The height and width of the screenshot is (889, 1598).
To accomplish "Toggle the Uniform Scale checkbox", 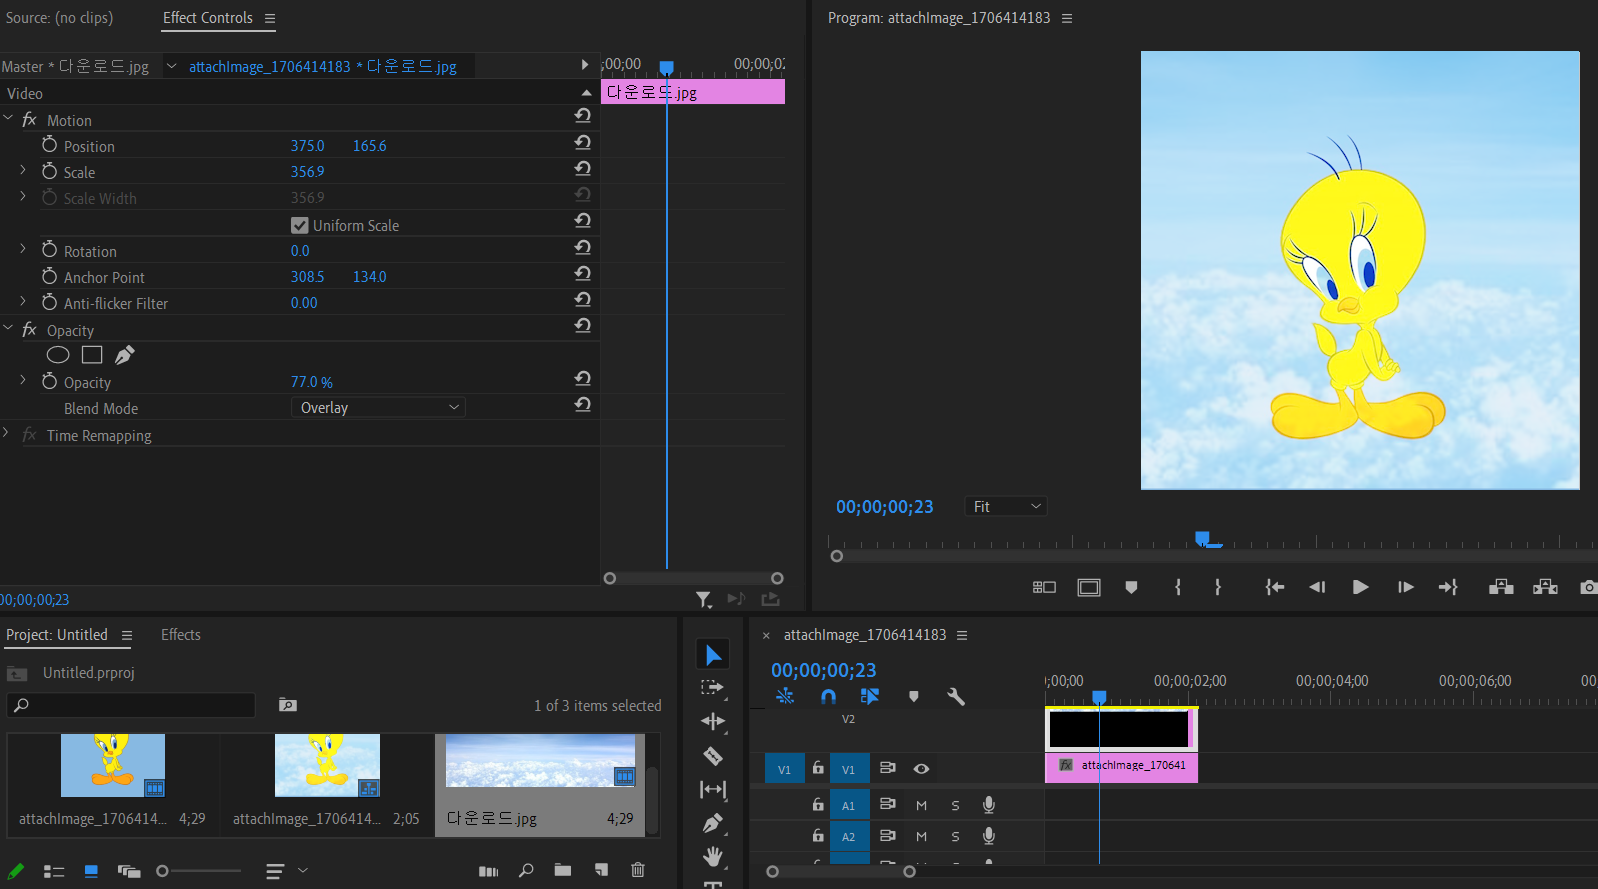I will (300, 225).
